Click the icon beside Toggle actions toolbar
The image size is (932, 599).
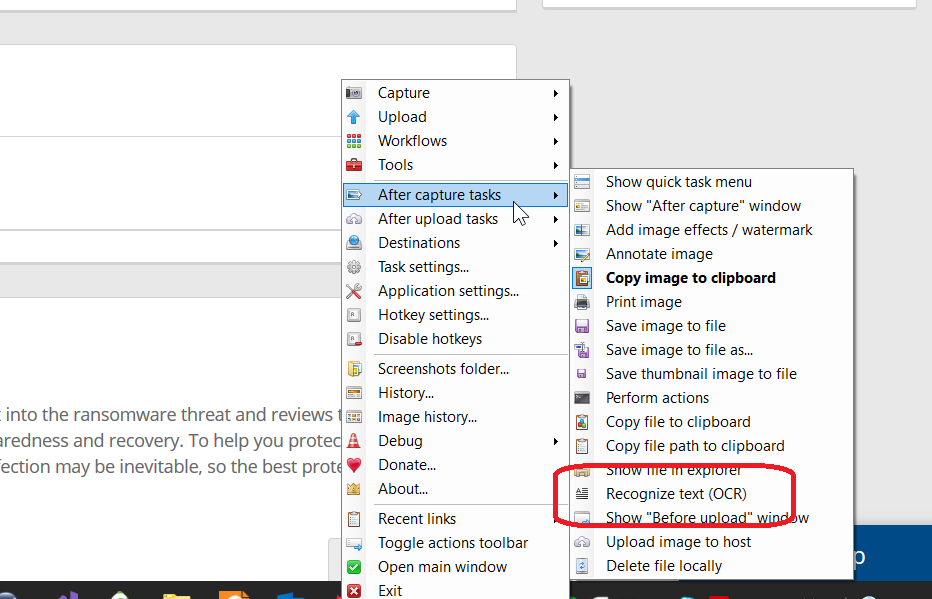coord(354,543)
